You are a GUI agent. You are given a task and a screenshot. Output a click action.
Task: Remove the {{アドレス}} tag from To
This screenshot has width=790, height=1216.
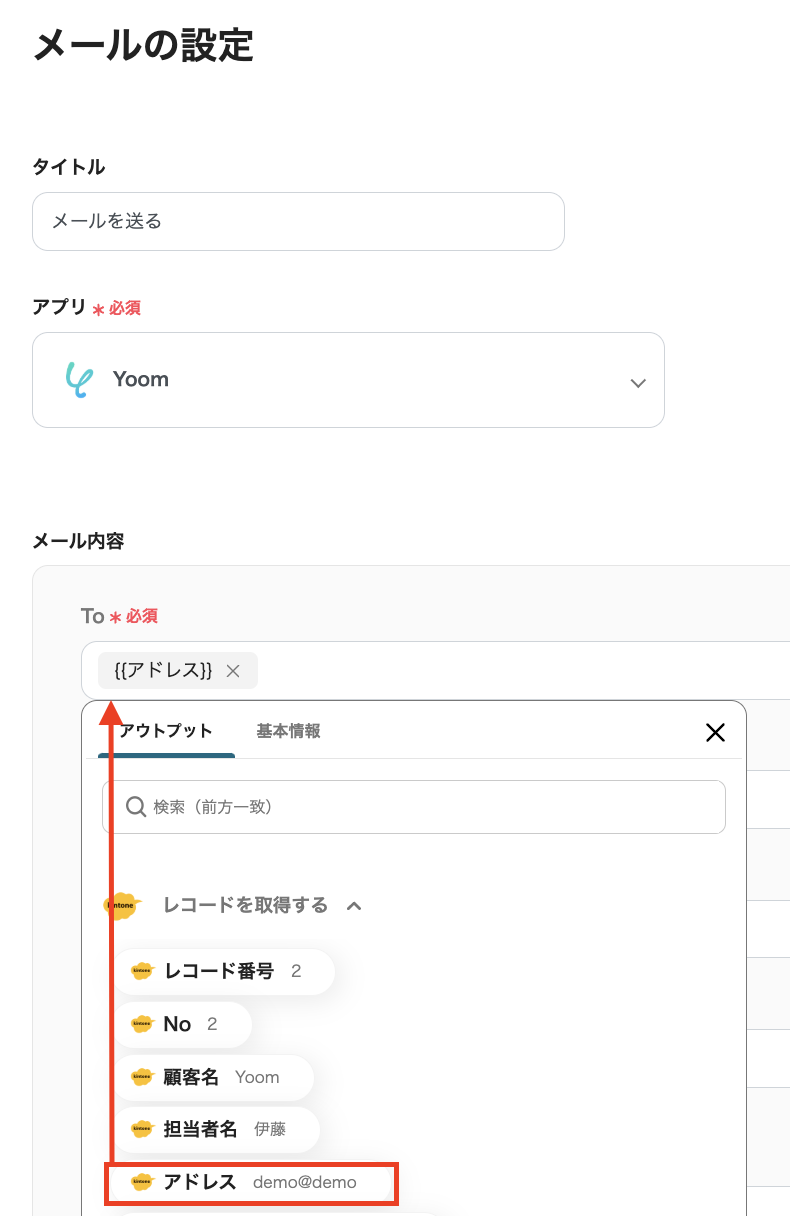click(233, 671)
